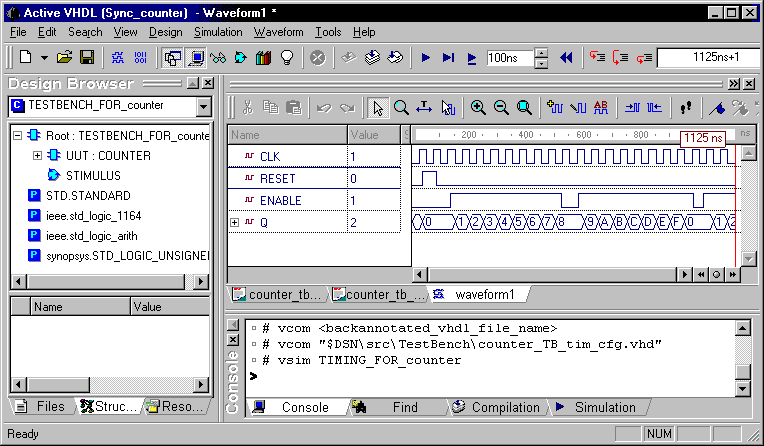The height and width of the screenshot is (446, 764).
Task: Click the Zoom Out magnifier icon
Action: point(500,107)
